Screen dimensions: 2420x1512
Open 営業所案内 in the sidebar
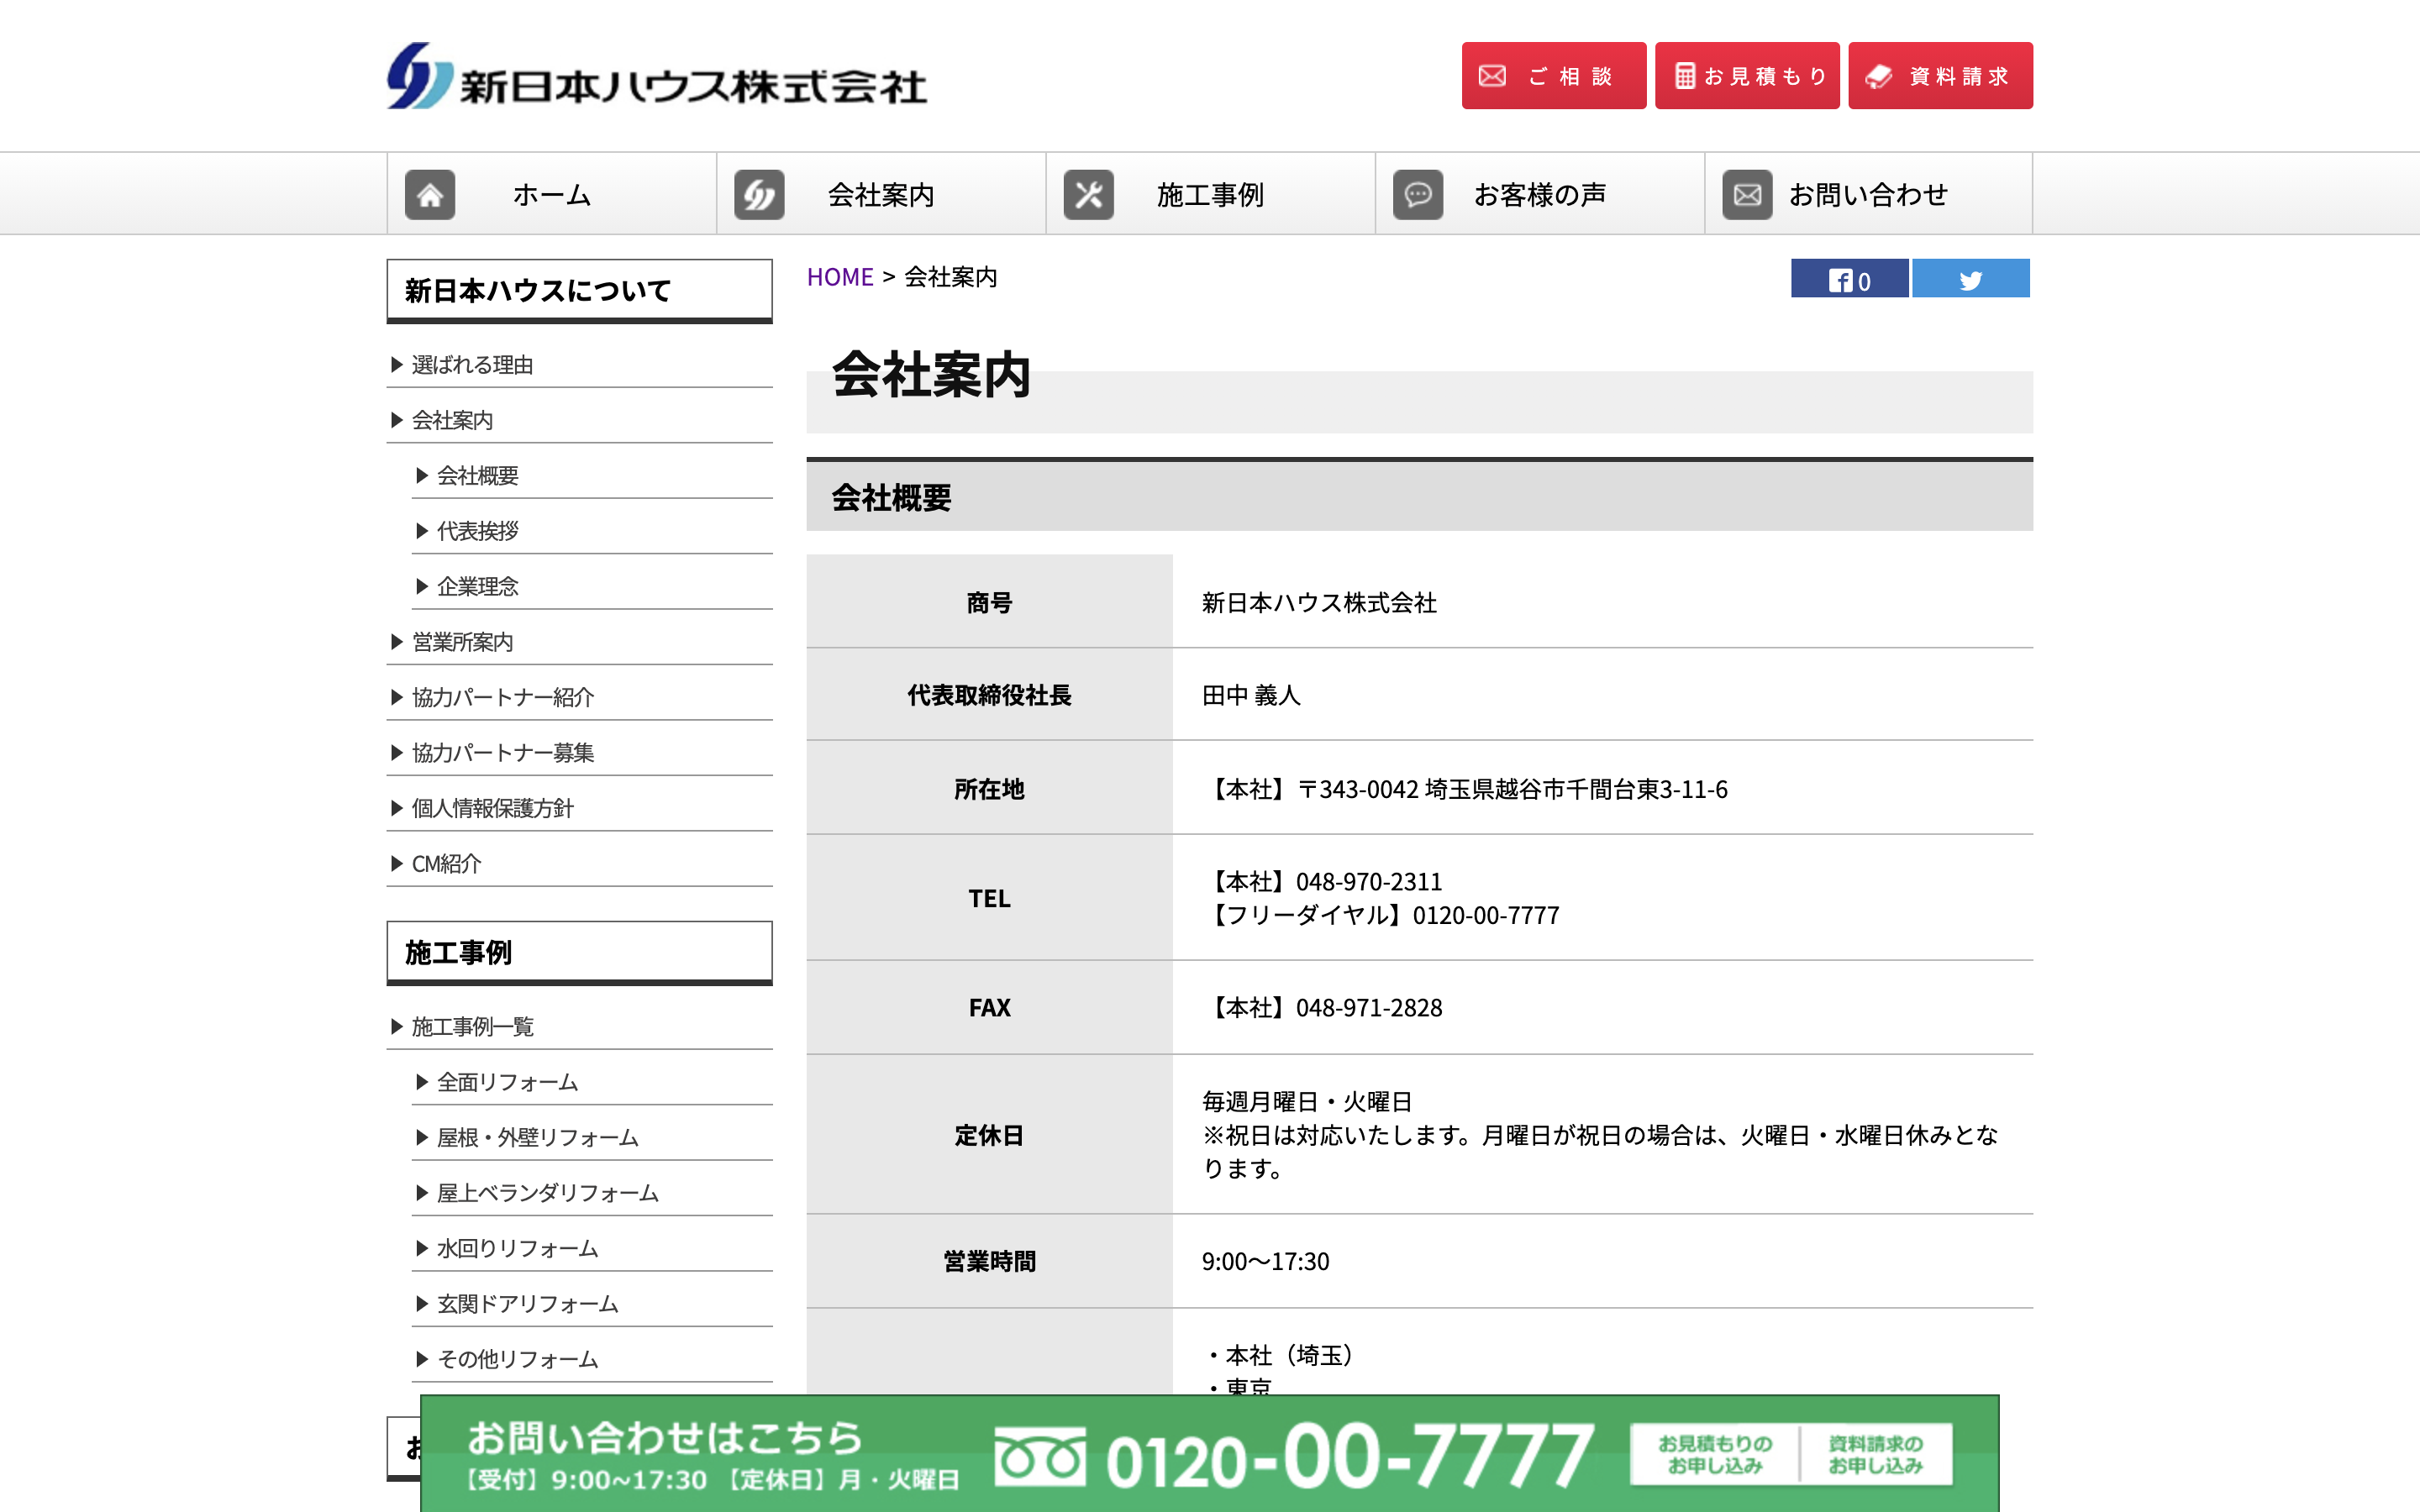(462, 642)
